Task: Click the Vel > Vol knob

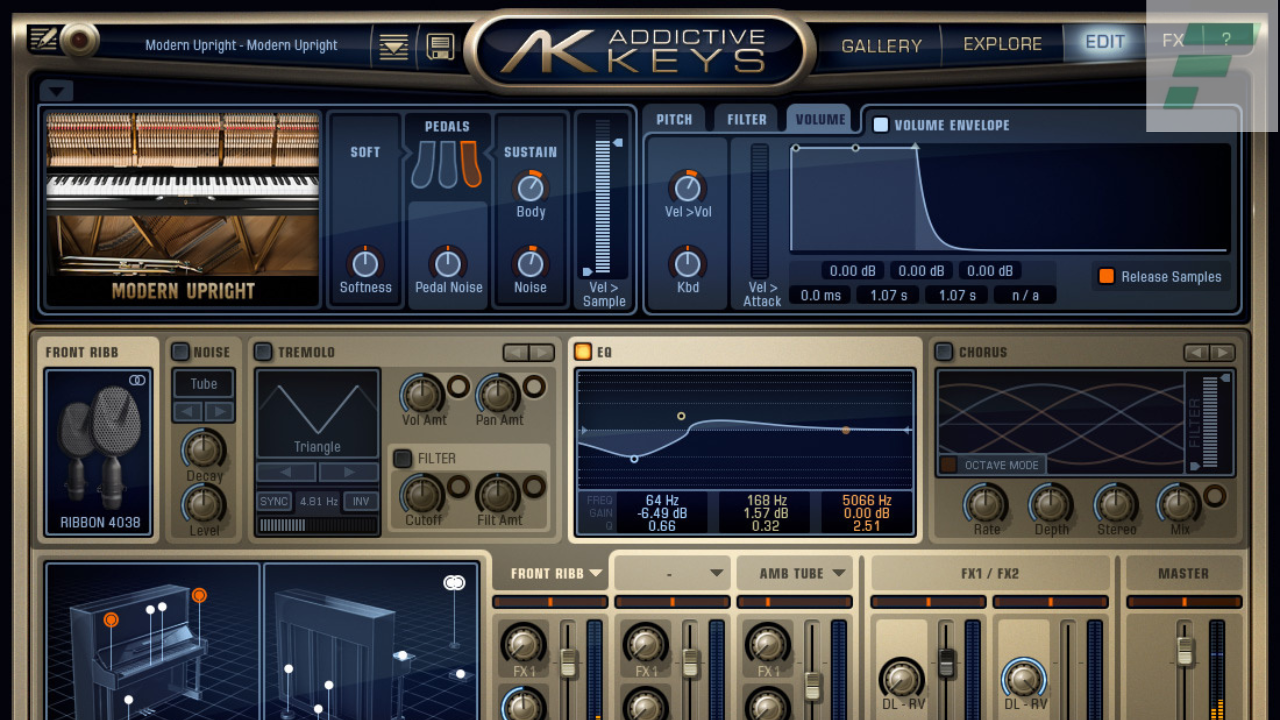Action: point(687,187)
